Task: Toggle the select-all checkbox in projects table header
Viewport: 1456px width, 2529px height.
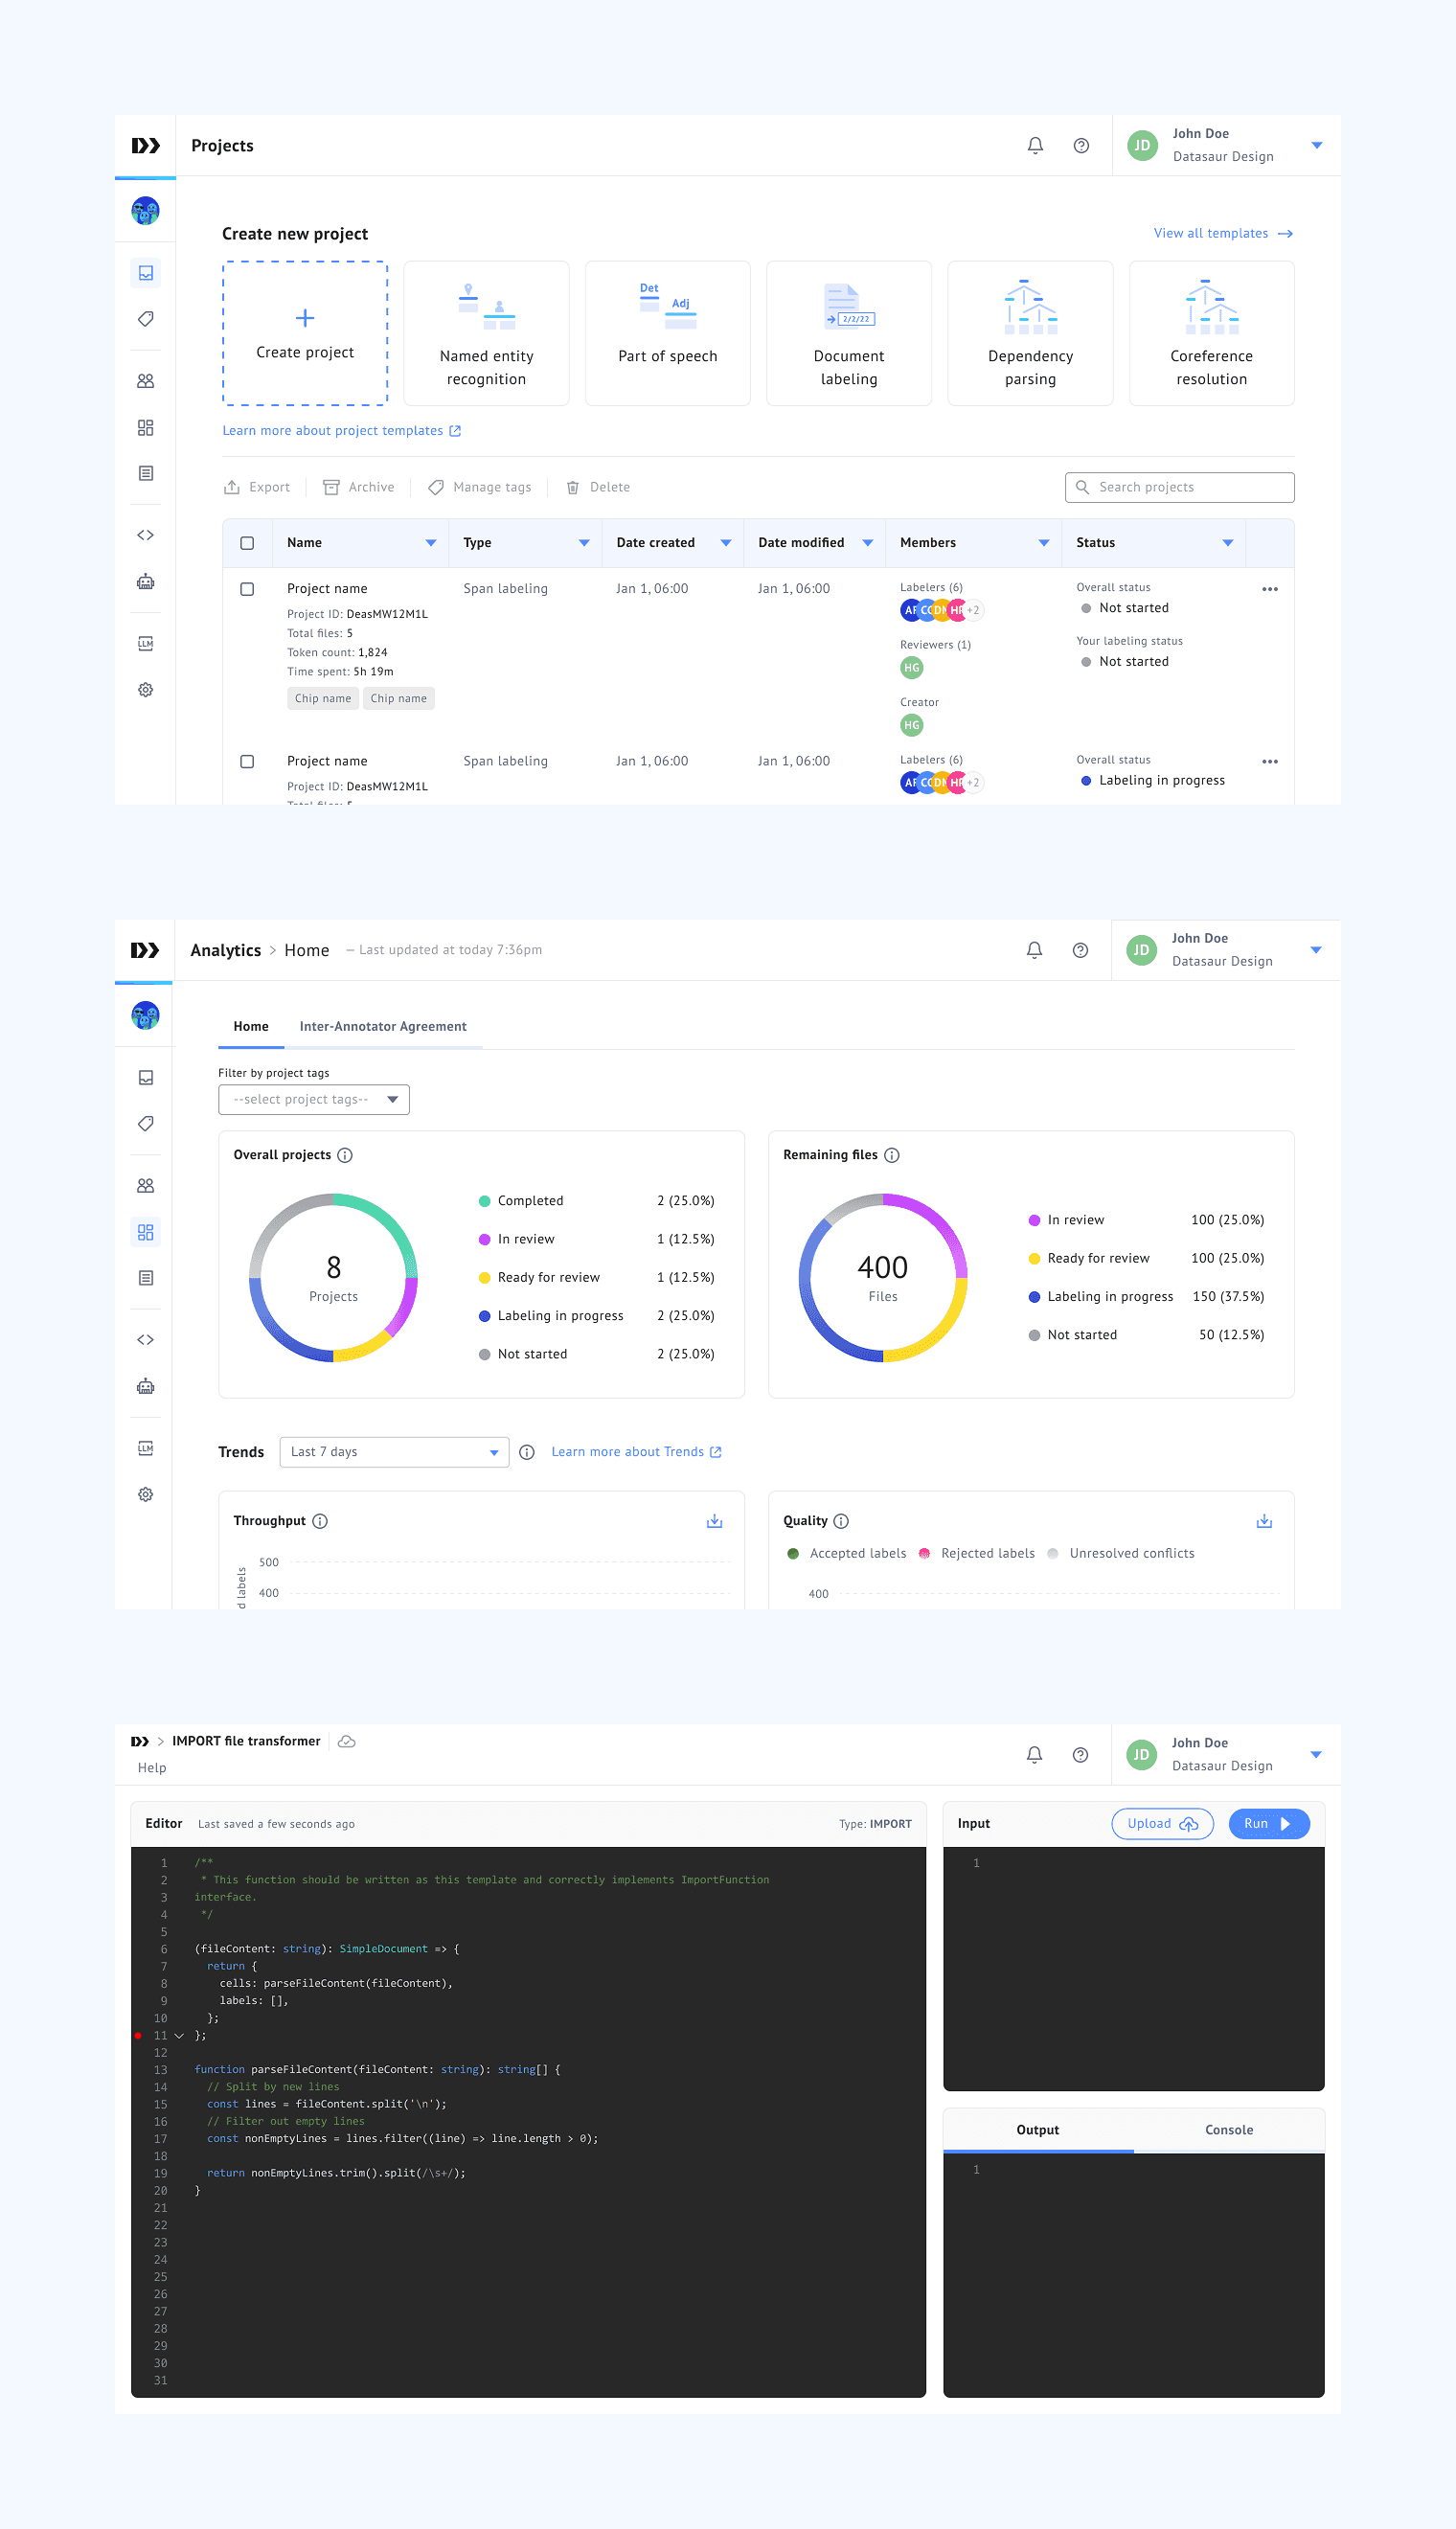Action: pyautogui.click(x=247, y=543)
